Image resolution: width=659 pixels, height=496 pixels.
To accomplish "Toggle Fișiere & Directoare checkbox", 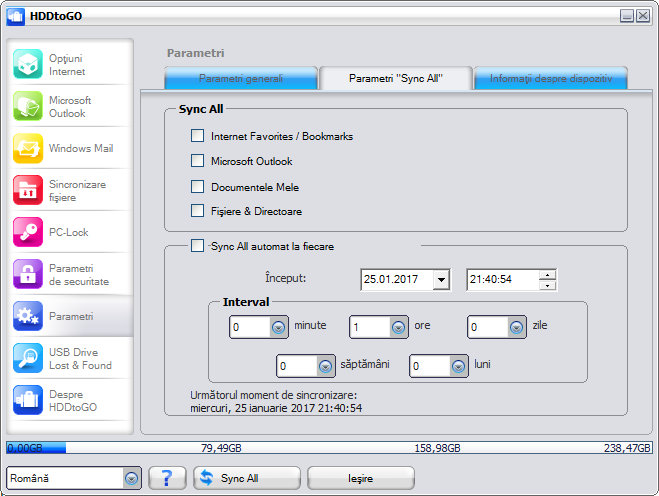I will (198, 210).
